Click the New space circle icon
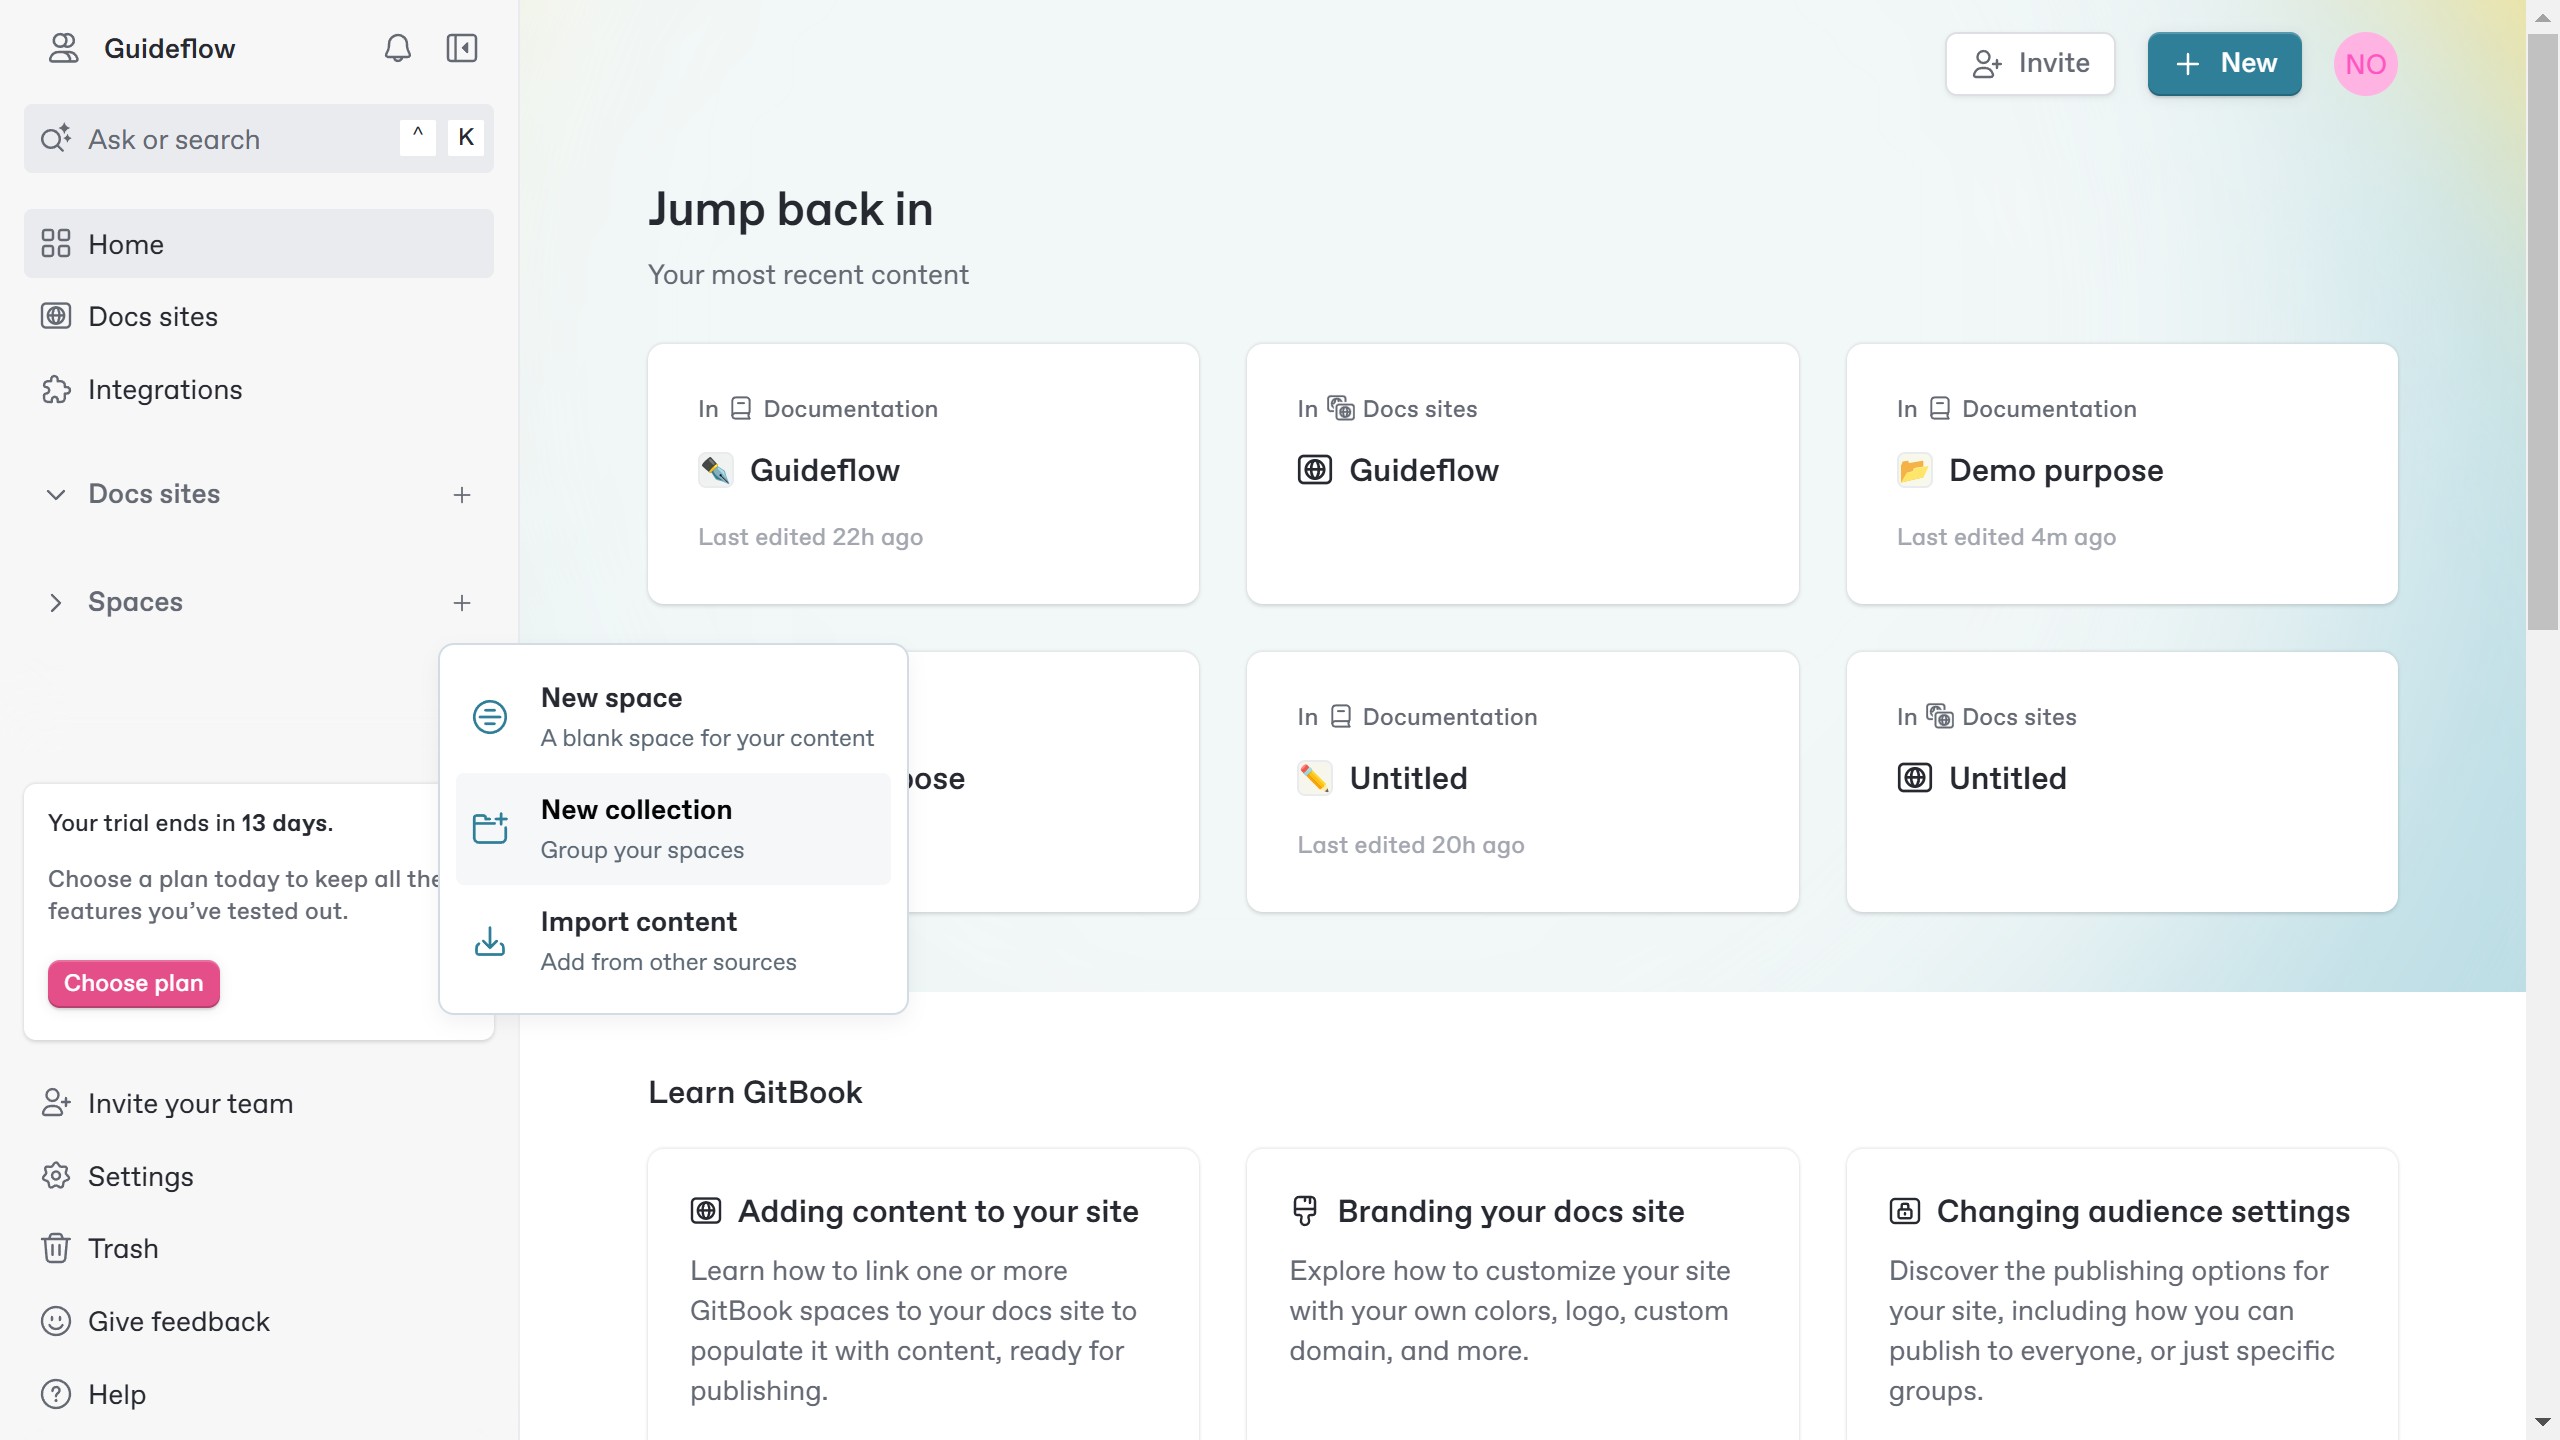 (x=490, y=717)
